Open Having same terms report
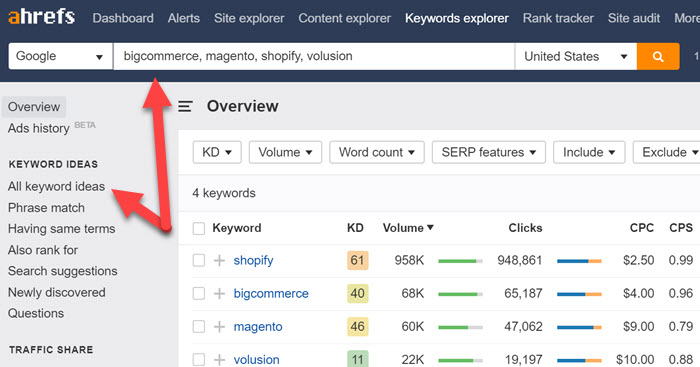This screenshot has height=367, width=700. pyautogui.click(x=62, y=229)
